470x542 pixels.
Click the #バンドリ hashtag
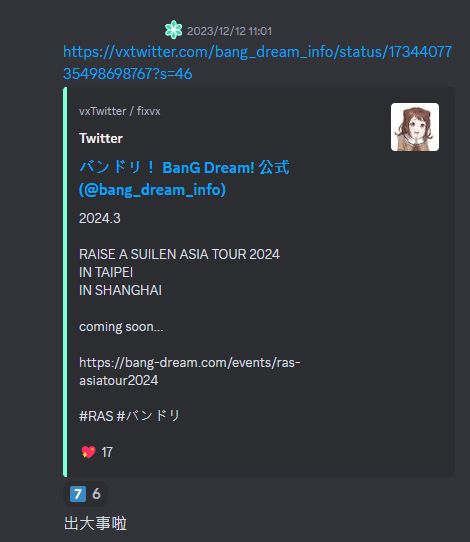[x=149, y=416]
